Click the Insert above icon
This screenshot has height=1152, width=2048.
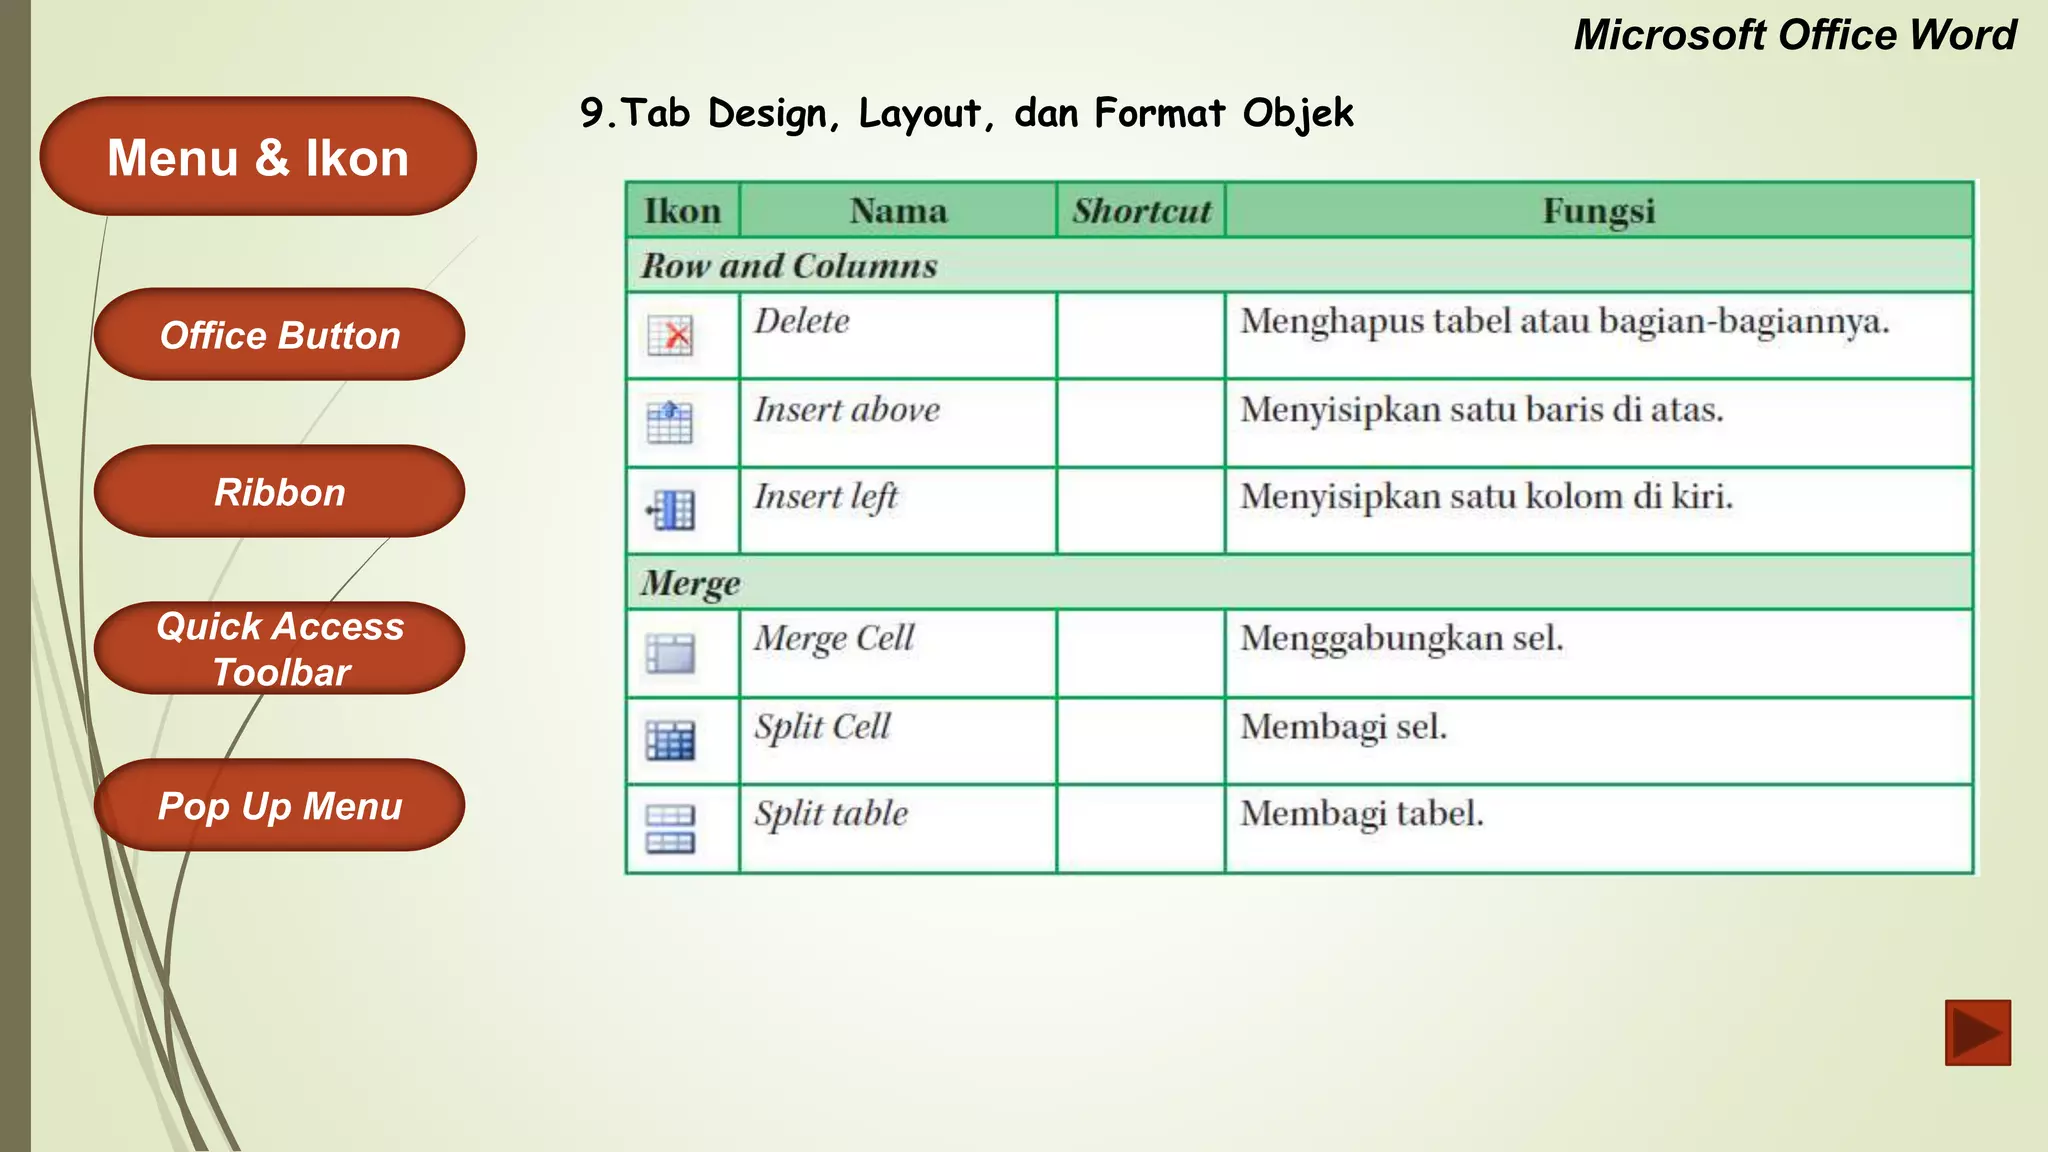pos(670,422)
